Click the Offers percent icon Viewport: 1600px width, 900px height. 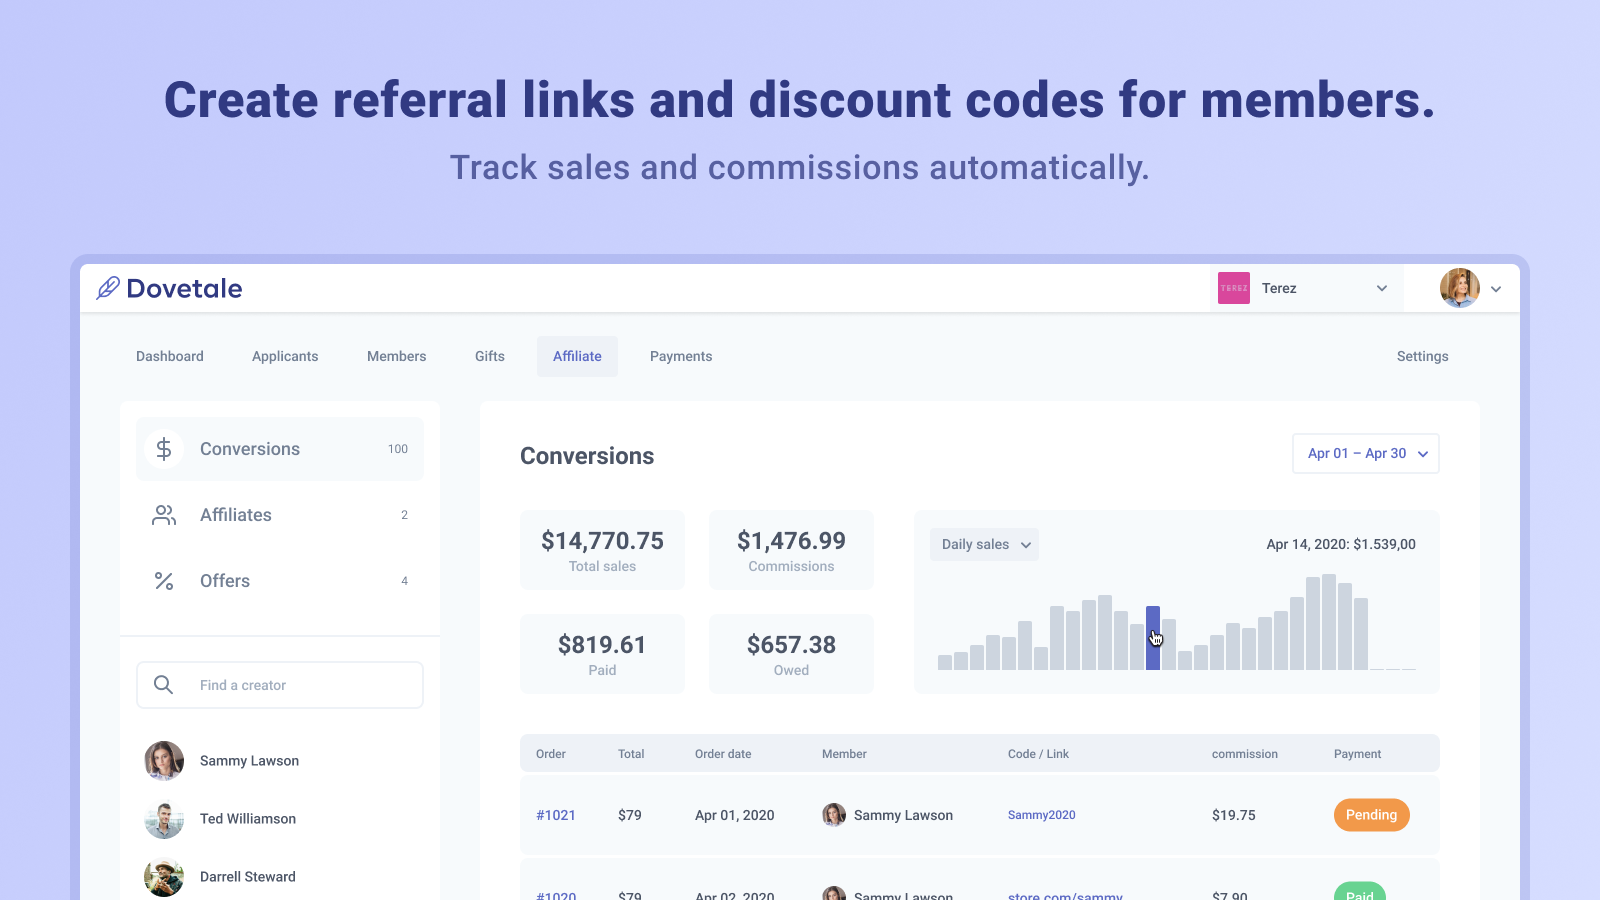163,581
